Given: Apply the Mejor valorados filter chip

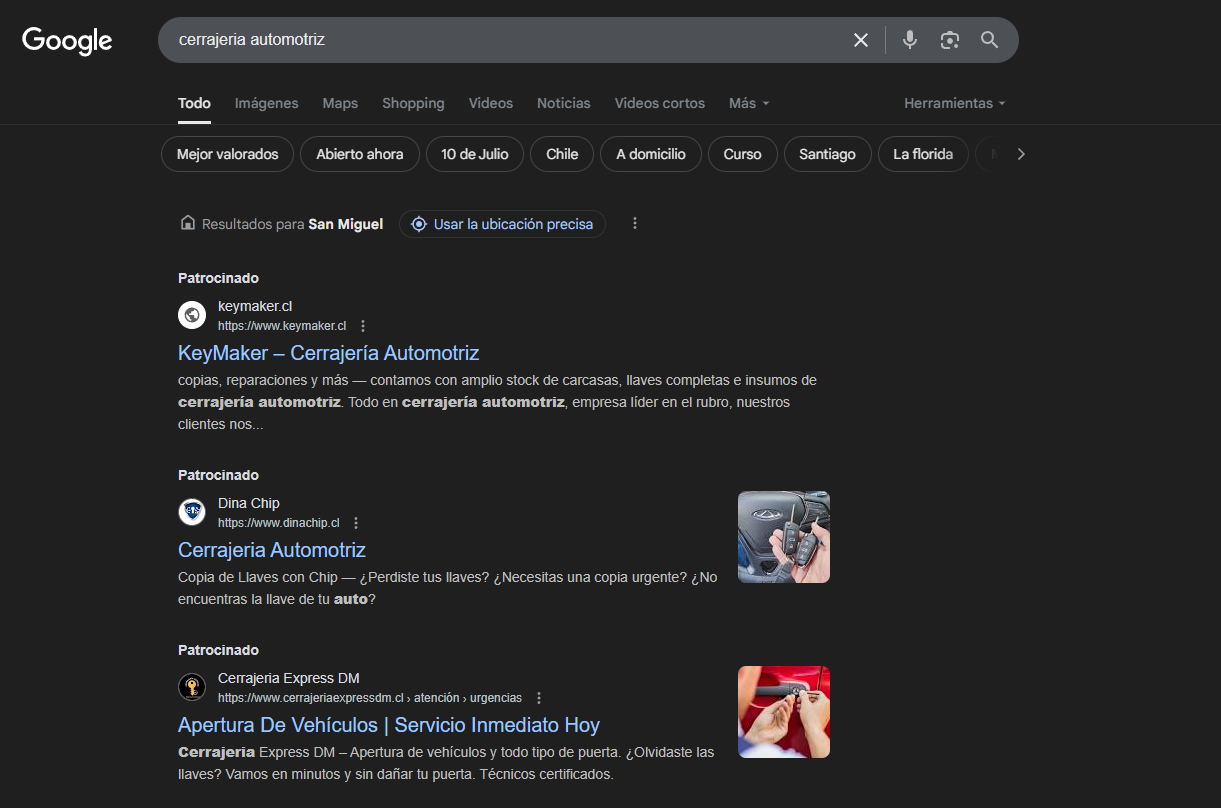Looking at the screenshot, I should tap(227, 154).
